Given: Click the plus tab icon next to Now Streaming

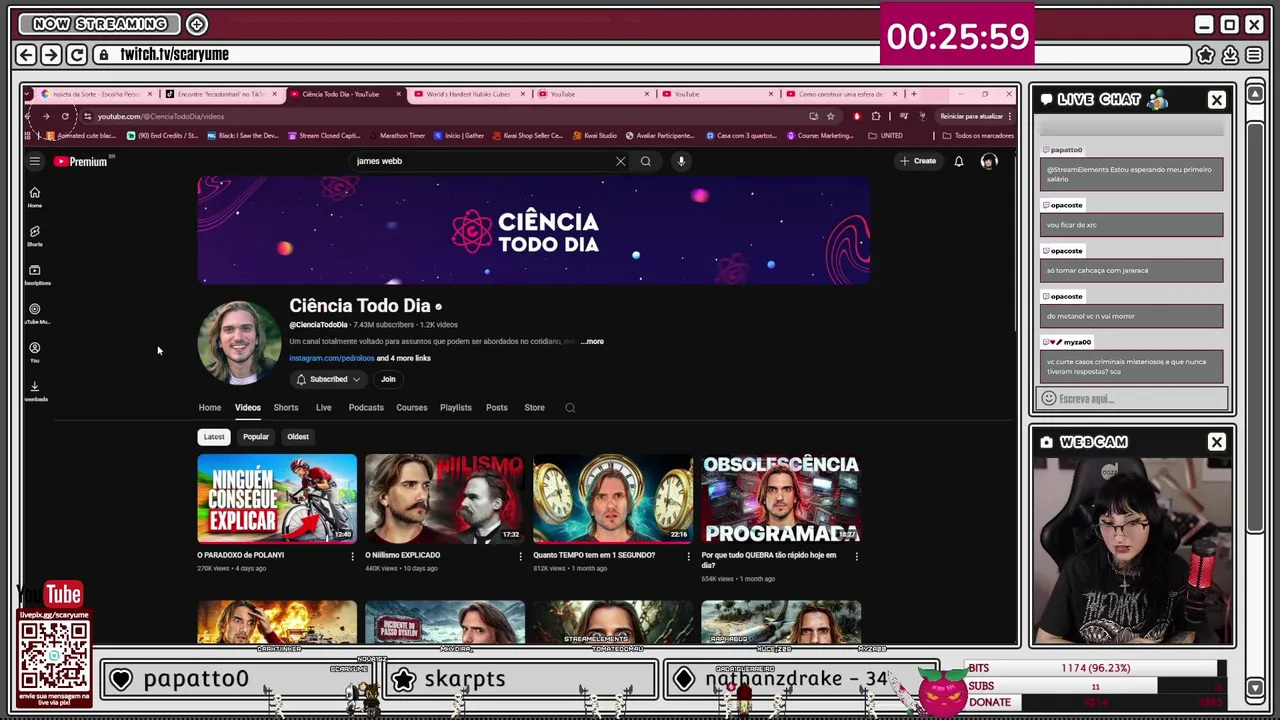Looking at the screenshot, I should coord(197,24).
